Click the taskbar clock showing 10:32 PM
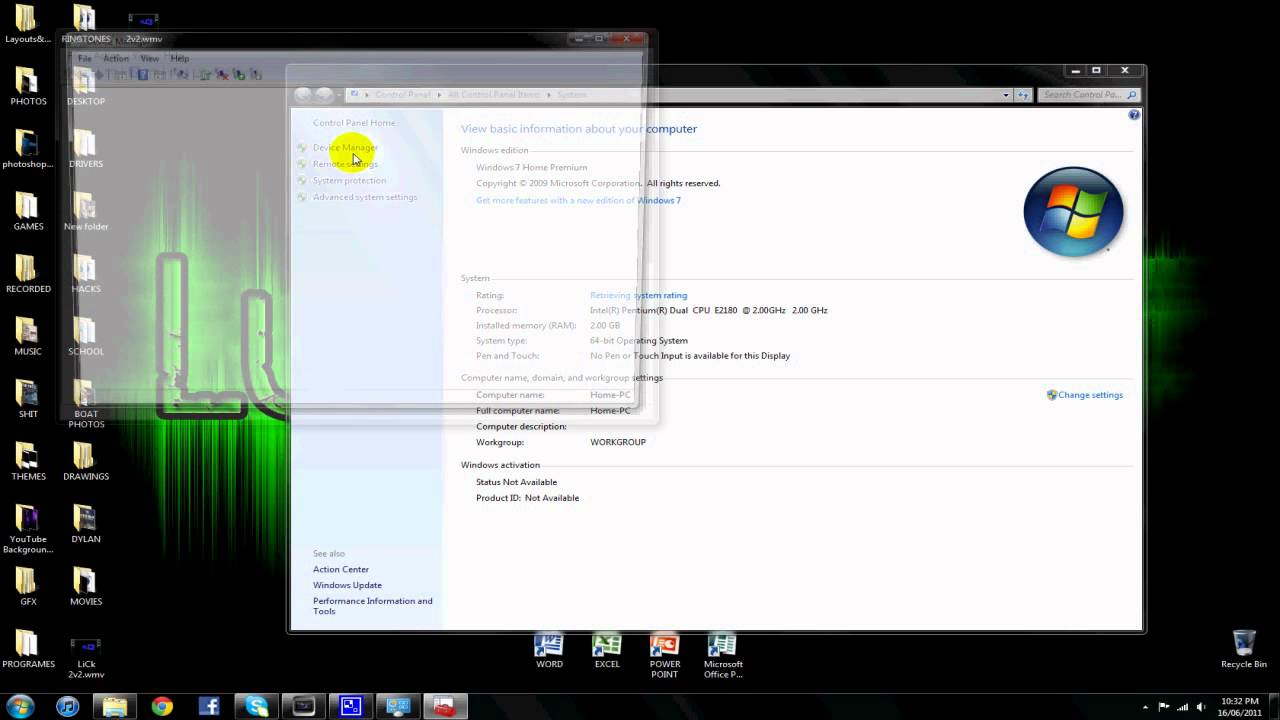 pos(1238,707)
